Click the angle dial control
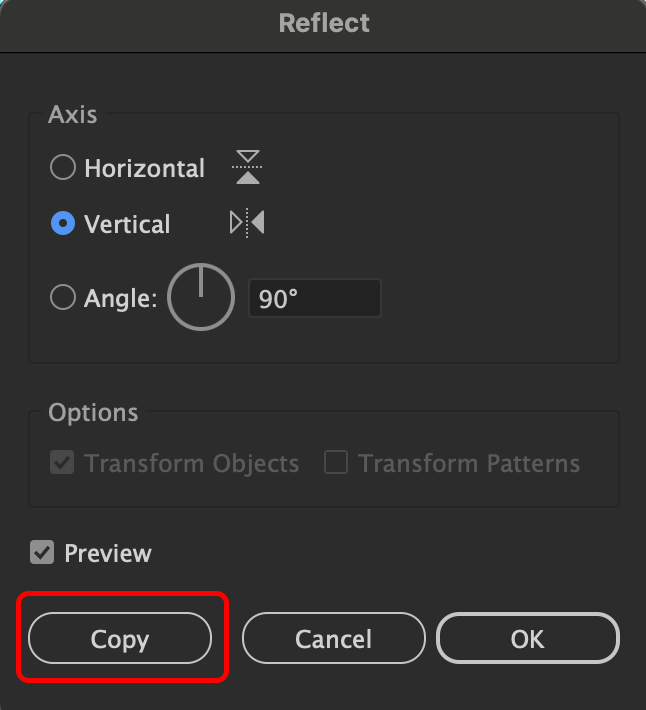 (x=200, y=298)
